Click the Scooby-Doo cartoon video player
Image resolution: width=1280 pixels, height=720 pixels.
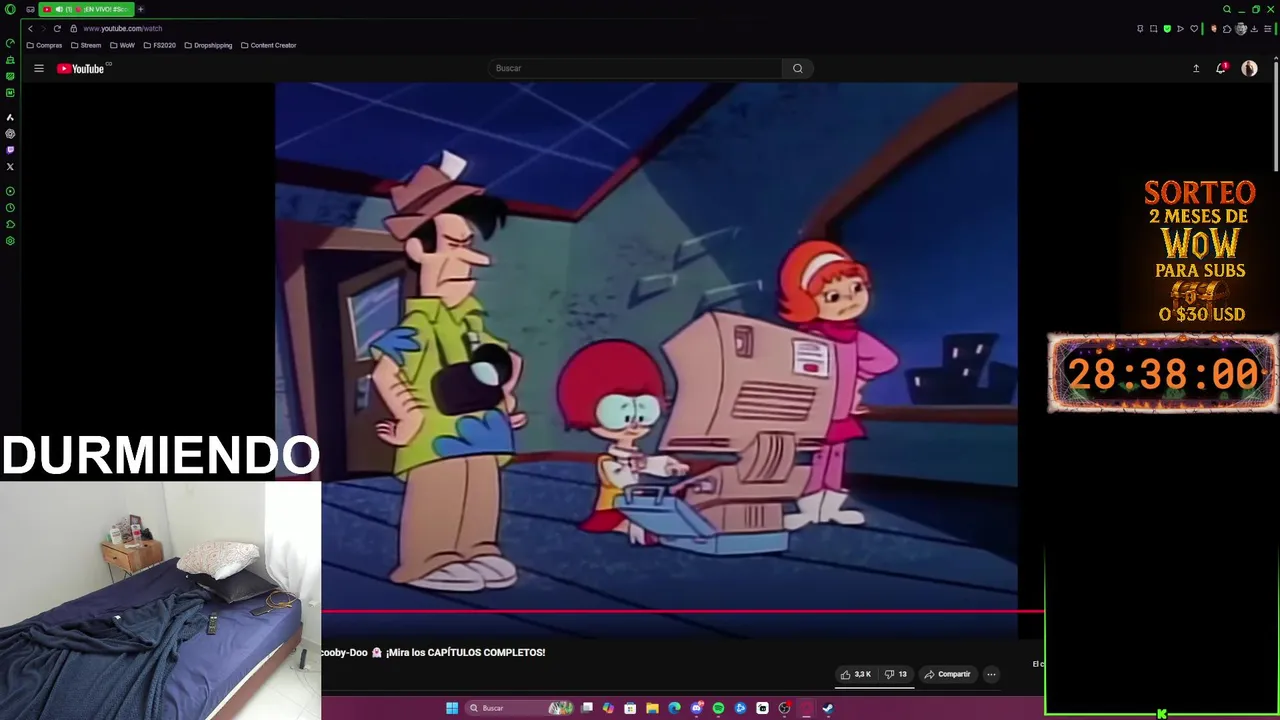[646, 360]
